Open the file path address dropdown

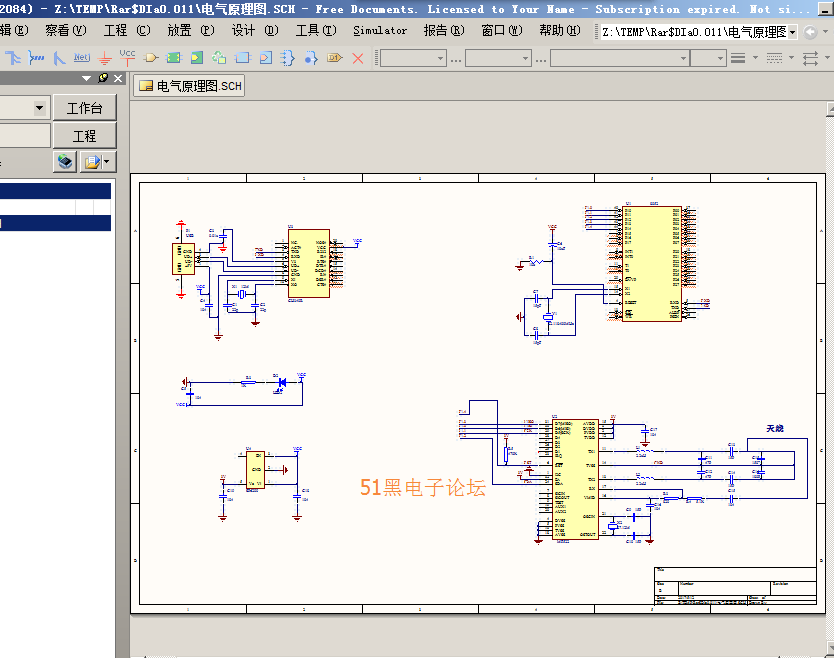pyautogui.click(x=792, y=32)
